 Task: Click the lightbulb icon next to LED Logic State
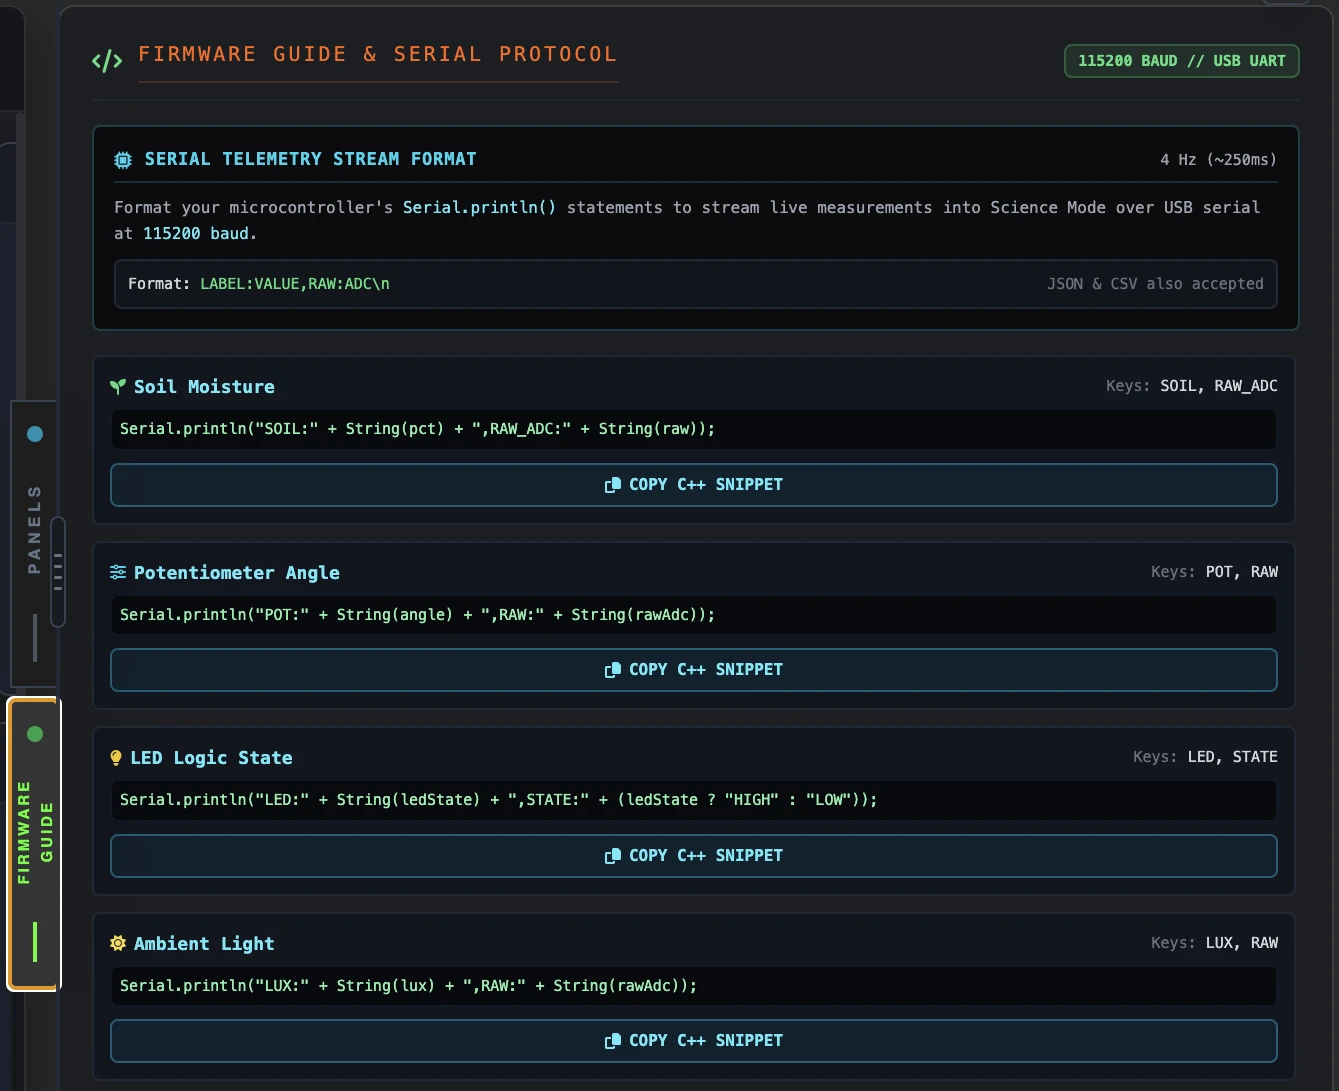116,758
